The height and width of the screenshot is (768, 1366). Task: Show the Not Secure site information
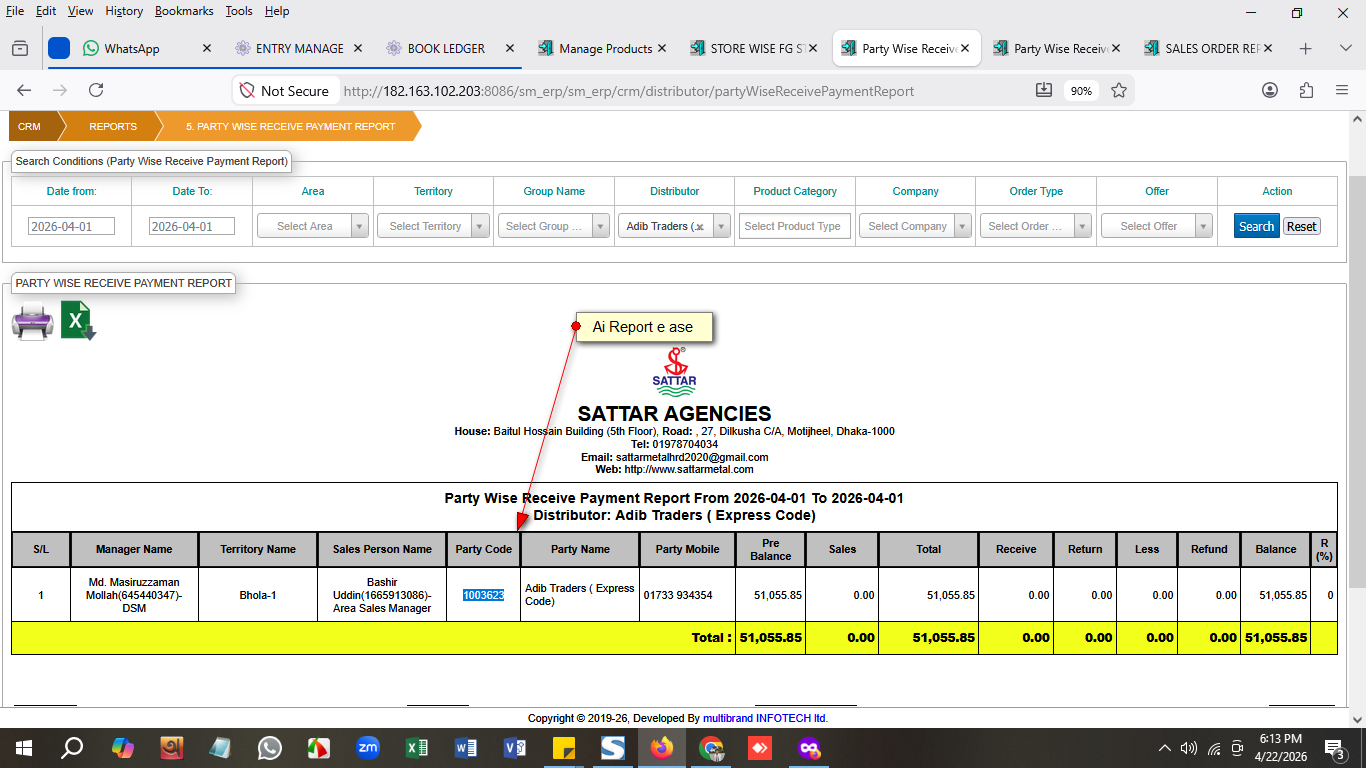[285, 90]
